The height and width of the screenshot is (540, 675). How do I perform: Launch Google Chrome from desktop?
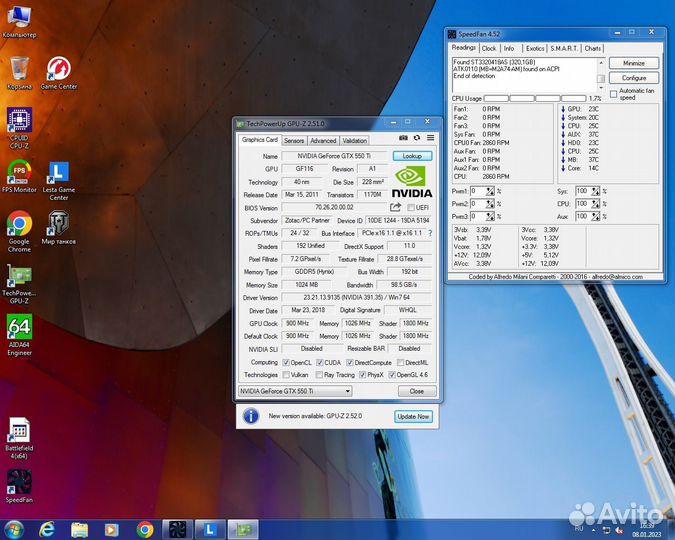coord(19,231)
